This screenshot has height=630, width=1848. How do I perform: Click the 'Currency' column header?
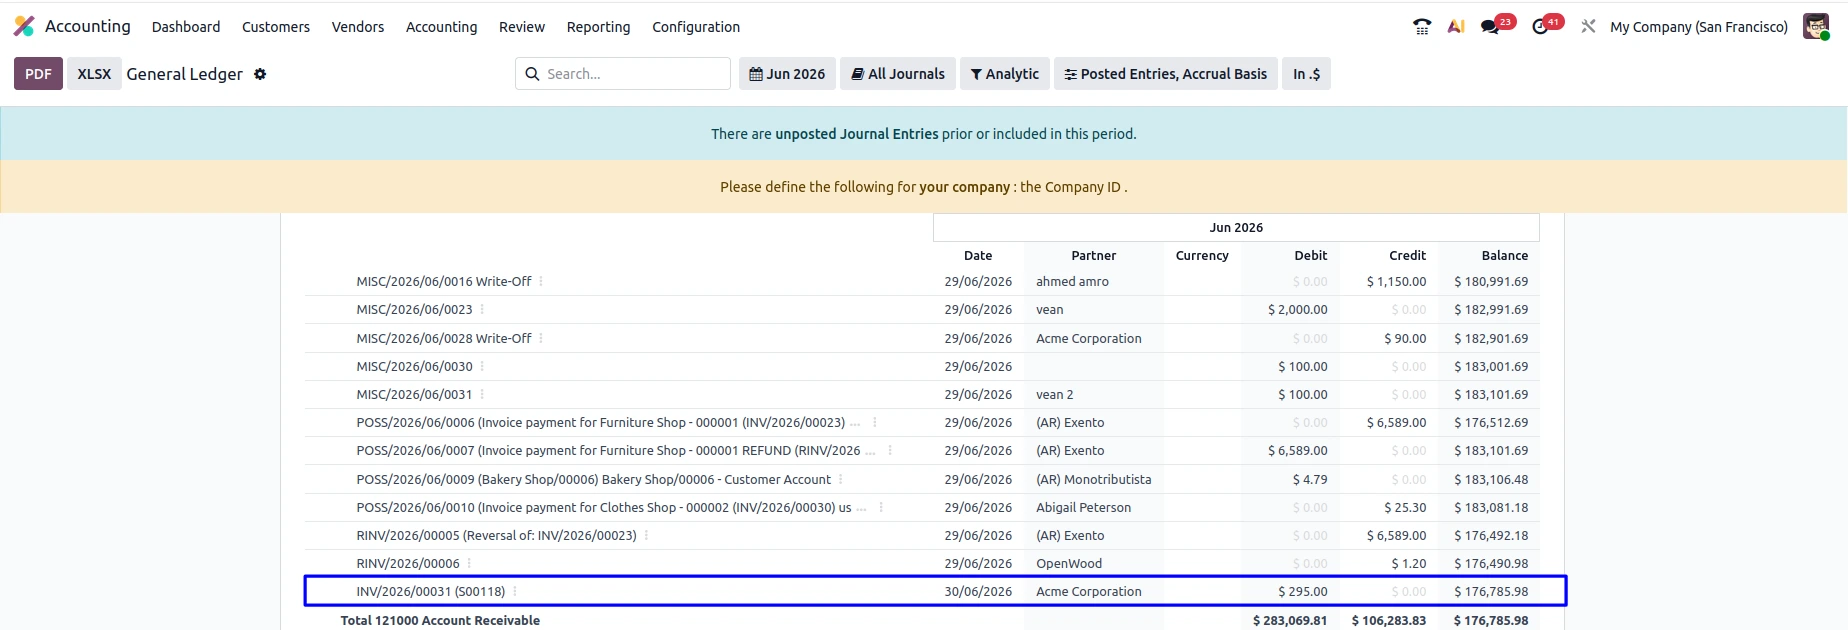[1202, 256]
